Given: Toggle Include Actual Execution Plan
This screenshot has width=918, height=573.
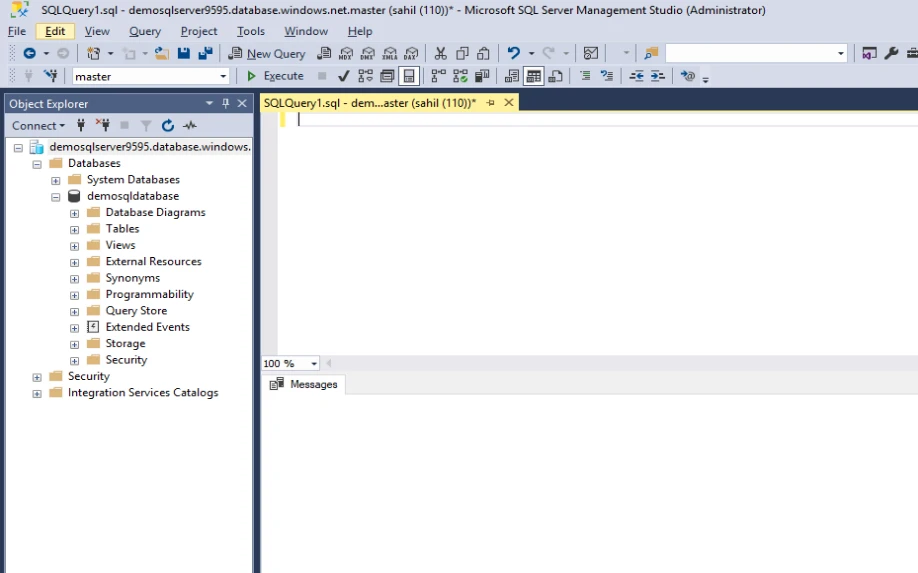Looking at the screenshot, I should click(x=438, y=76).
